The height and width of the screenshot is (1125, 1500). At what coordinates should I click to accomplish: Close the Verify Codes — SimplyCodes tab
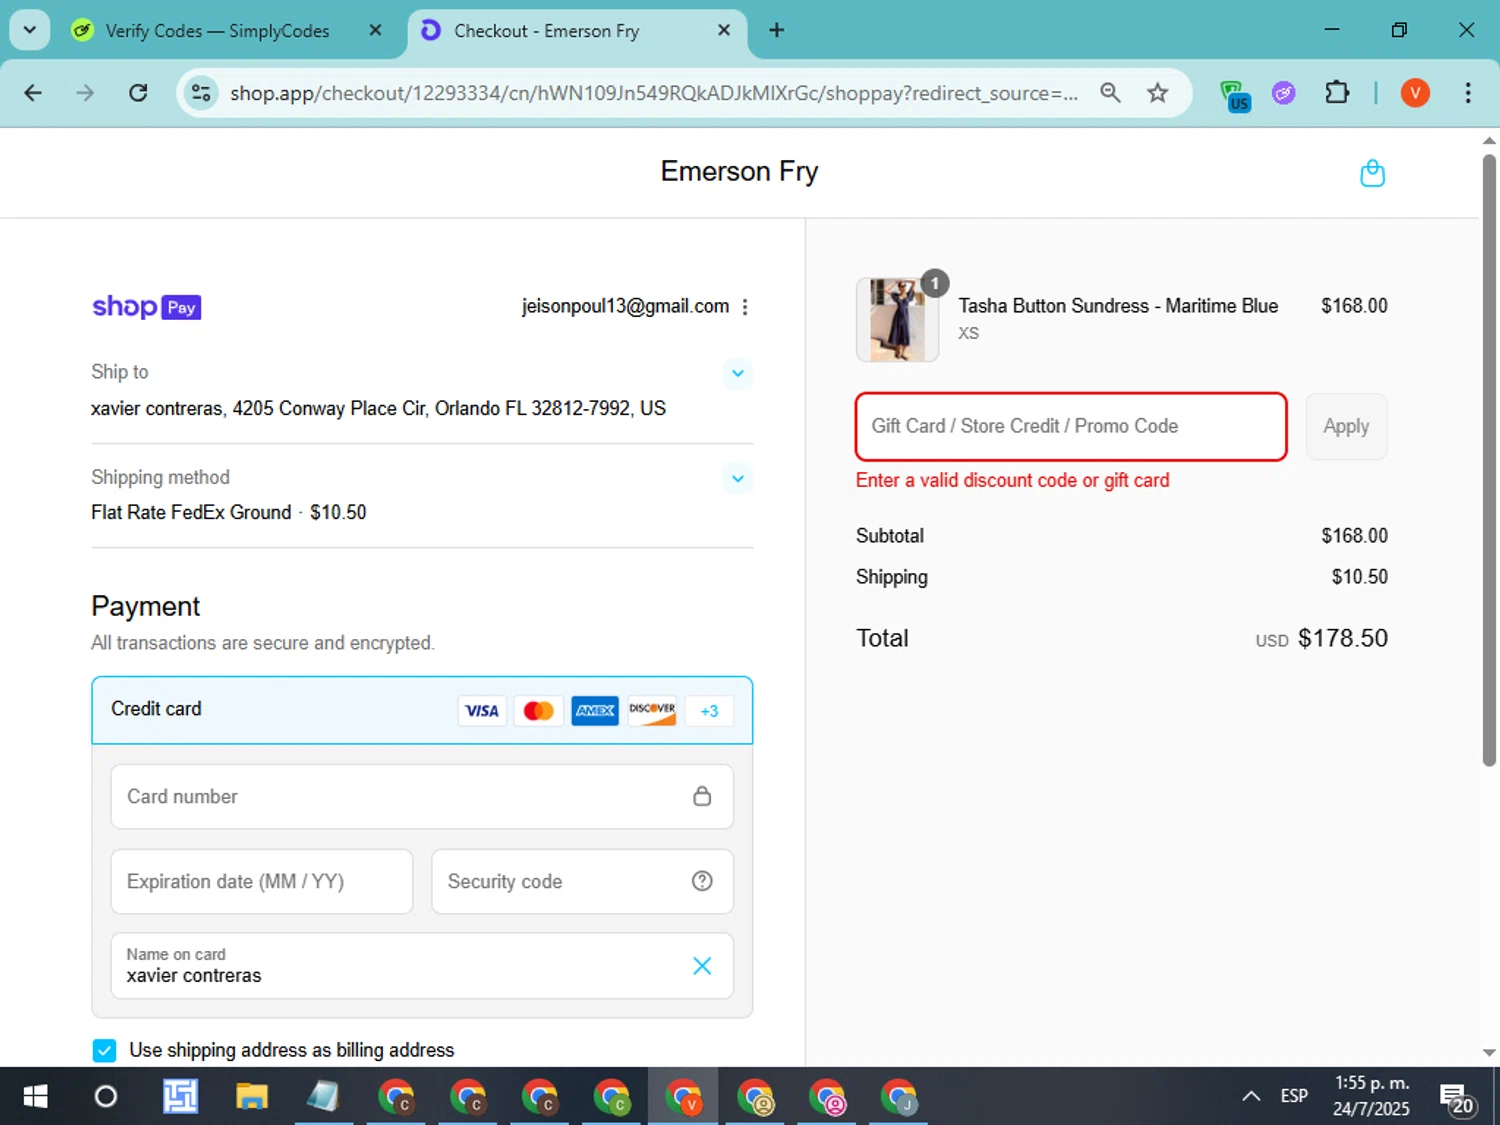tap(375, 31)
